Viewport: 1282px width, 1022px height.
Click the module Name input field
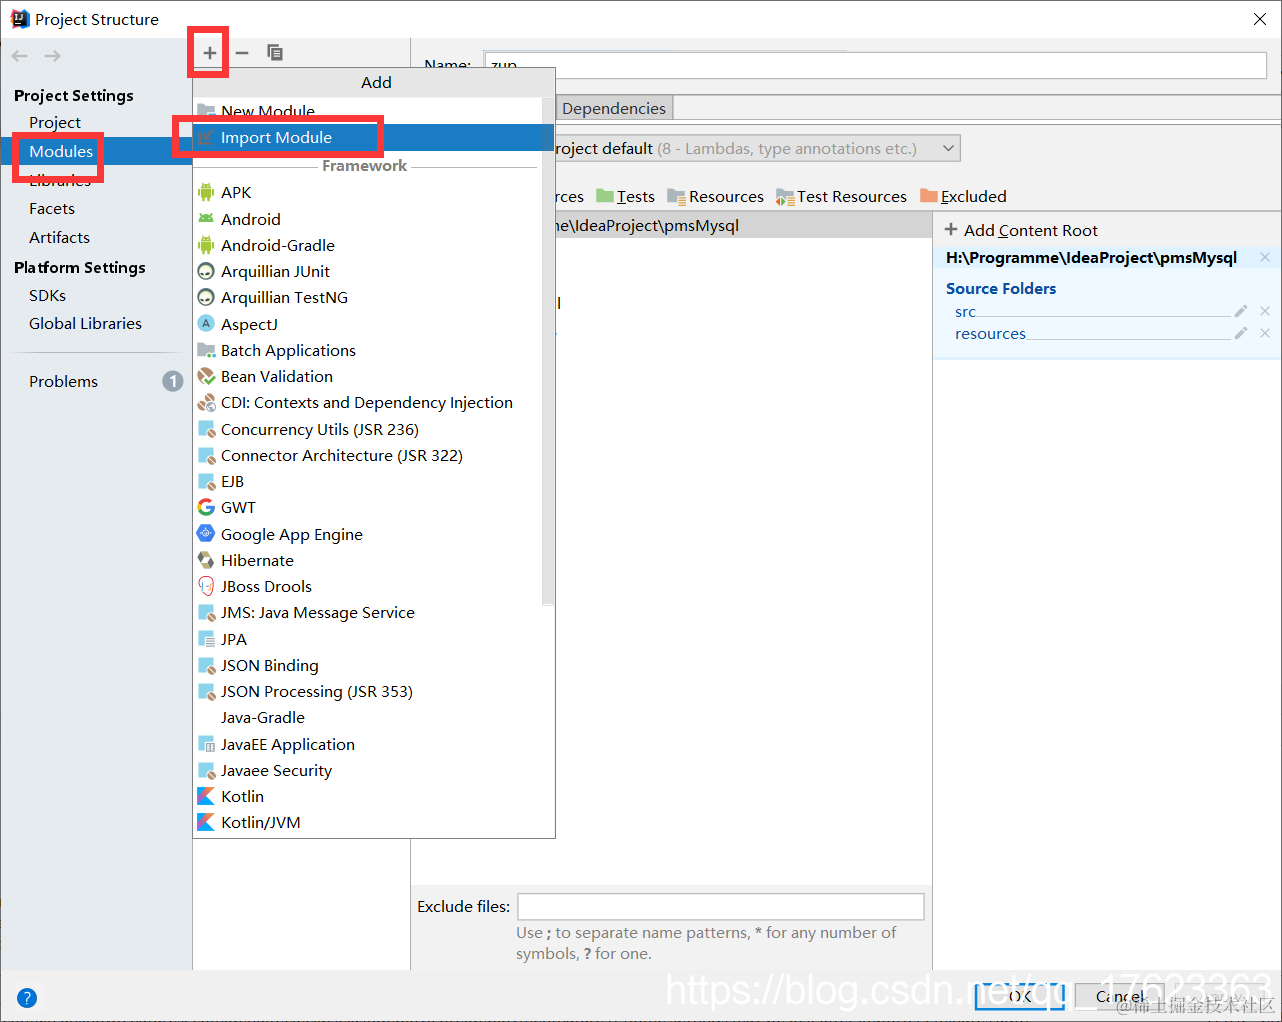(876, 65)
